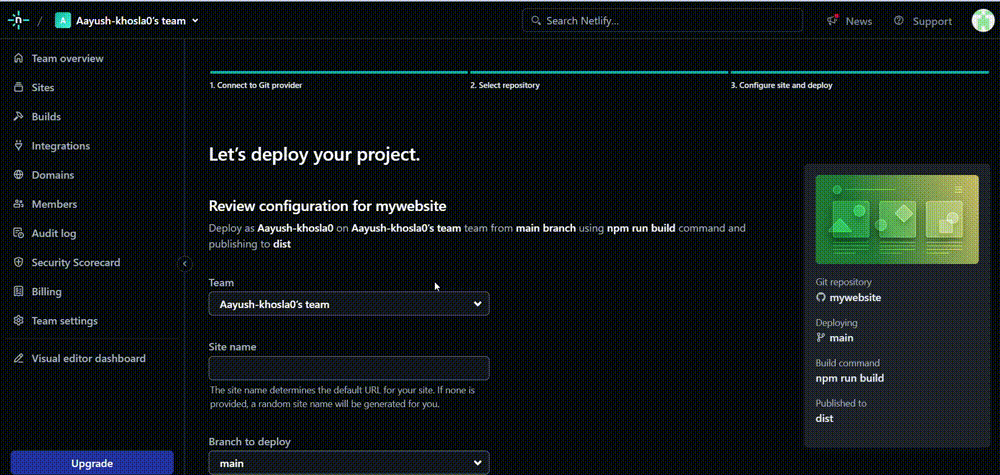Screen dimensions: 1000x475
Task: Click the team avatar letter A icon
Action: click(x=62, y=20)
